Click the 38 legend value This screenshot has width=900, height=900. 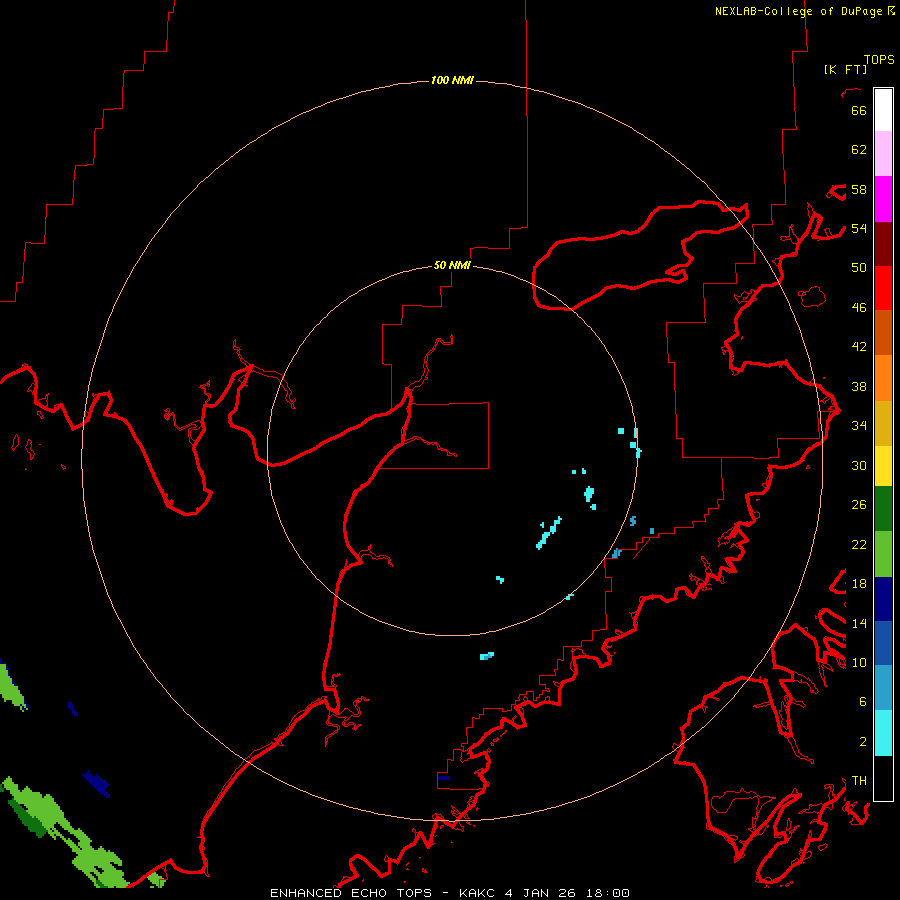coord(859,386)
